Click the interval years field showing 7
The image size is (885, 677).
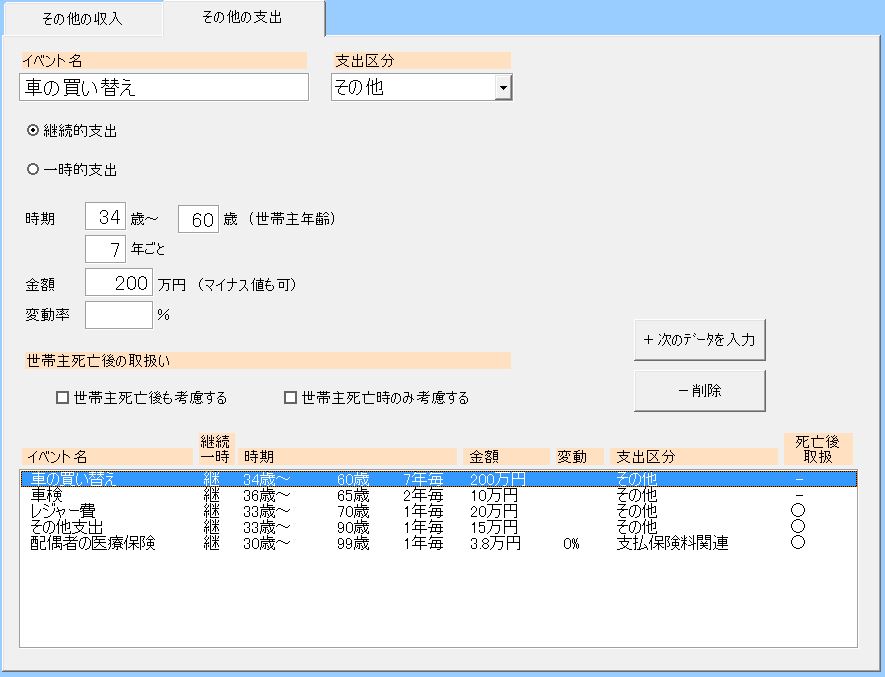click(105, 248)
